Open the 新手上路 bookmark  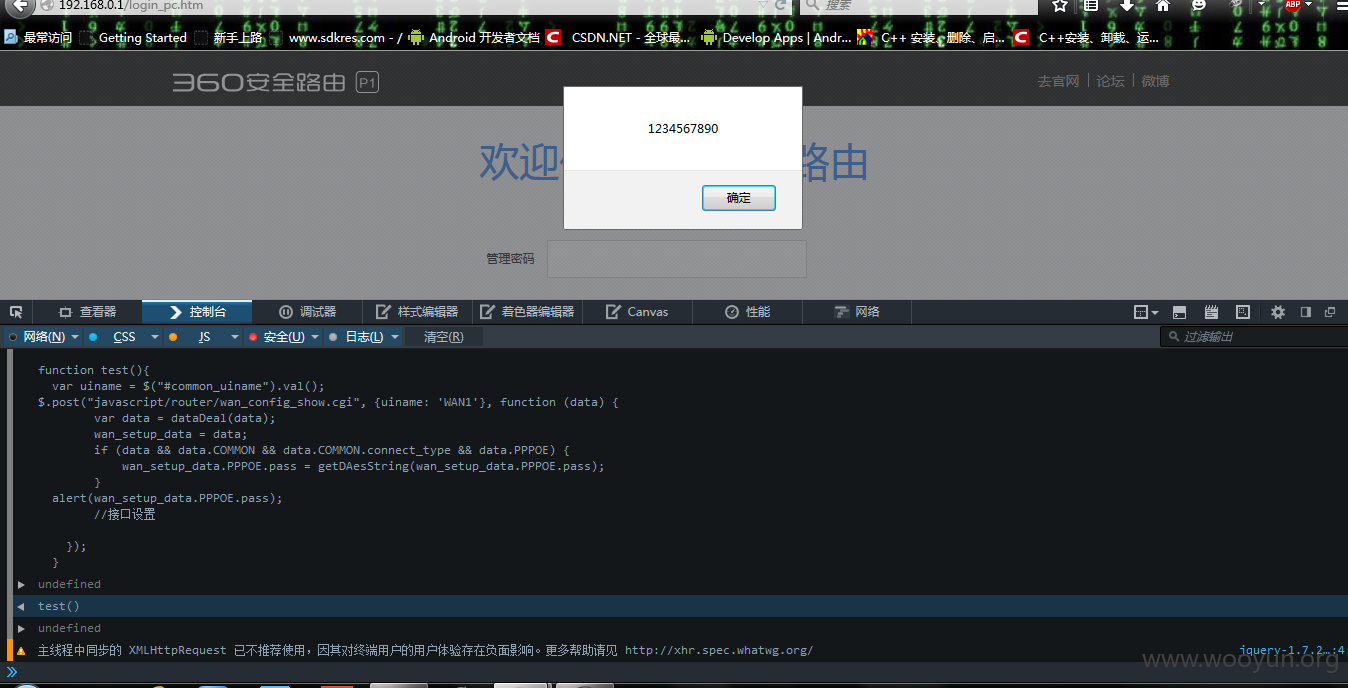pos(229,38)
